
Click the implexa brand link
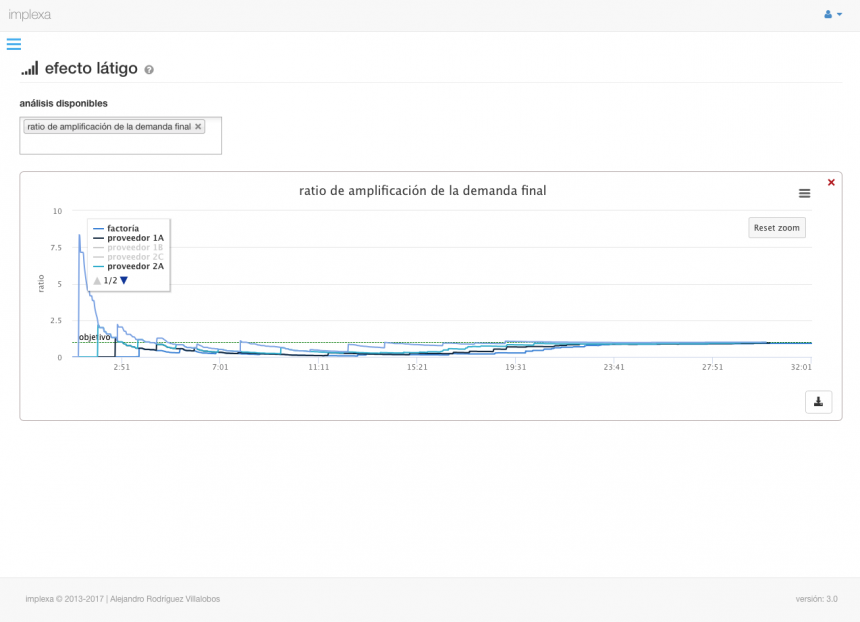pyautogui.click(x=30, y=15)
